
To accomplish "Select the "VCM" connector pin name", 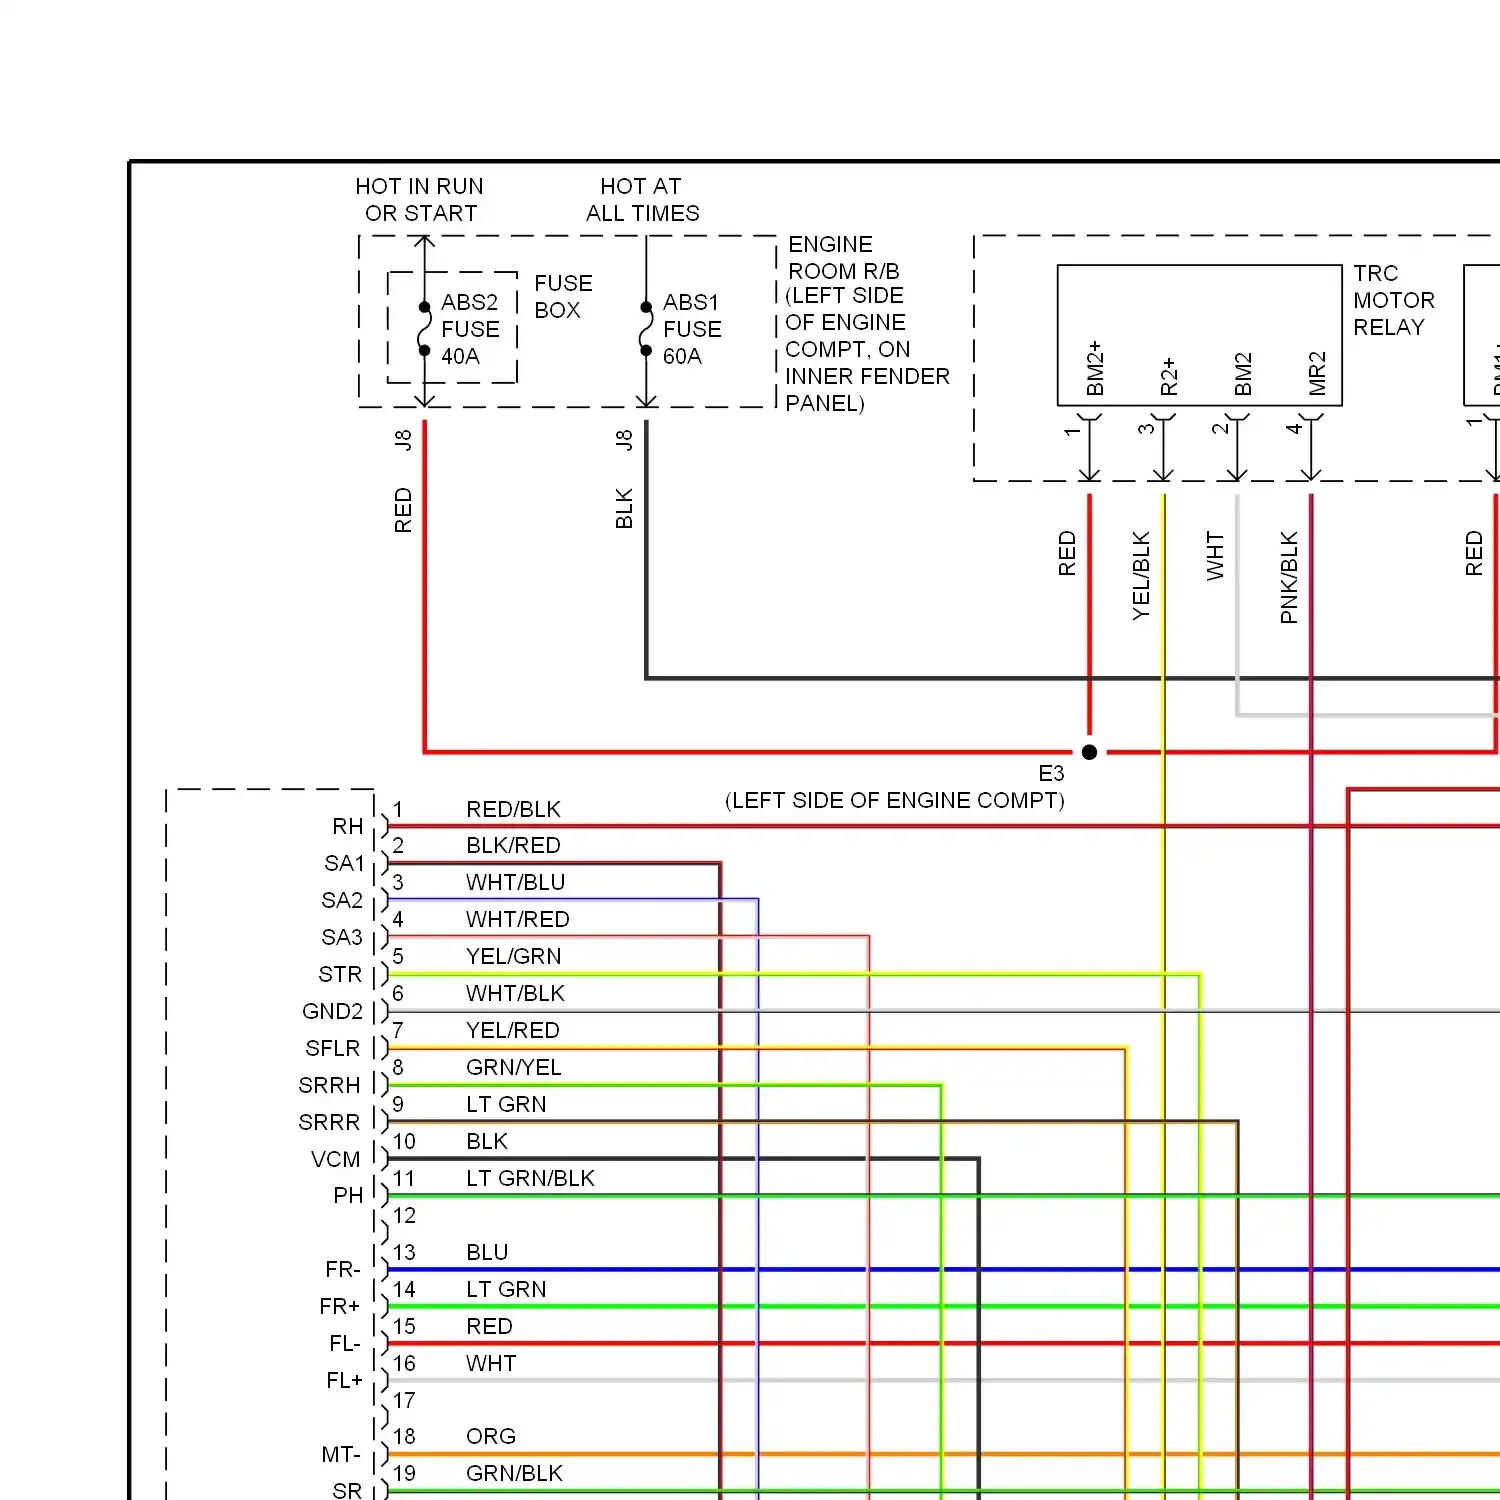I will (x=335, y=1159).
